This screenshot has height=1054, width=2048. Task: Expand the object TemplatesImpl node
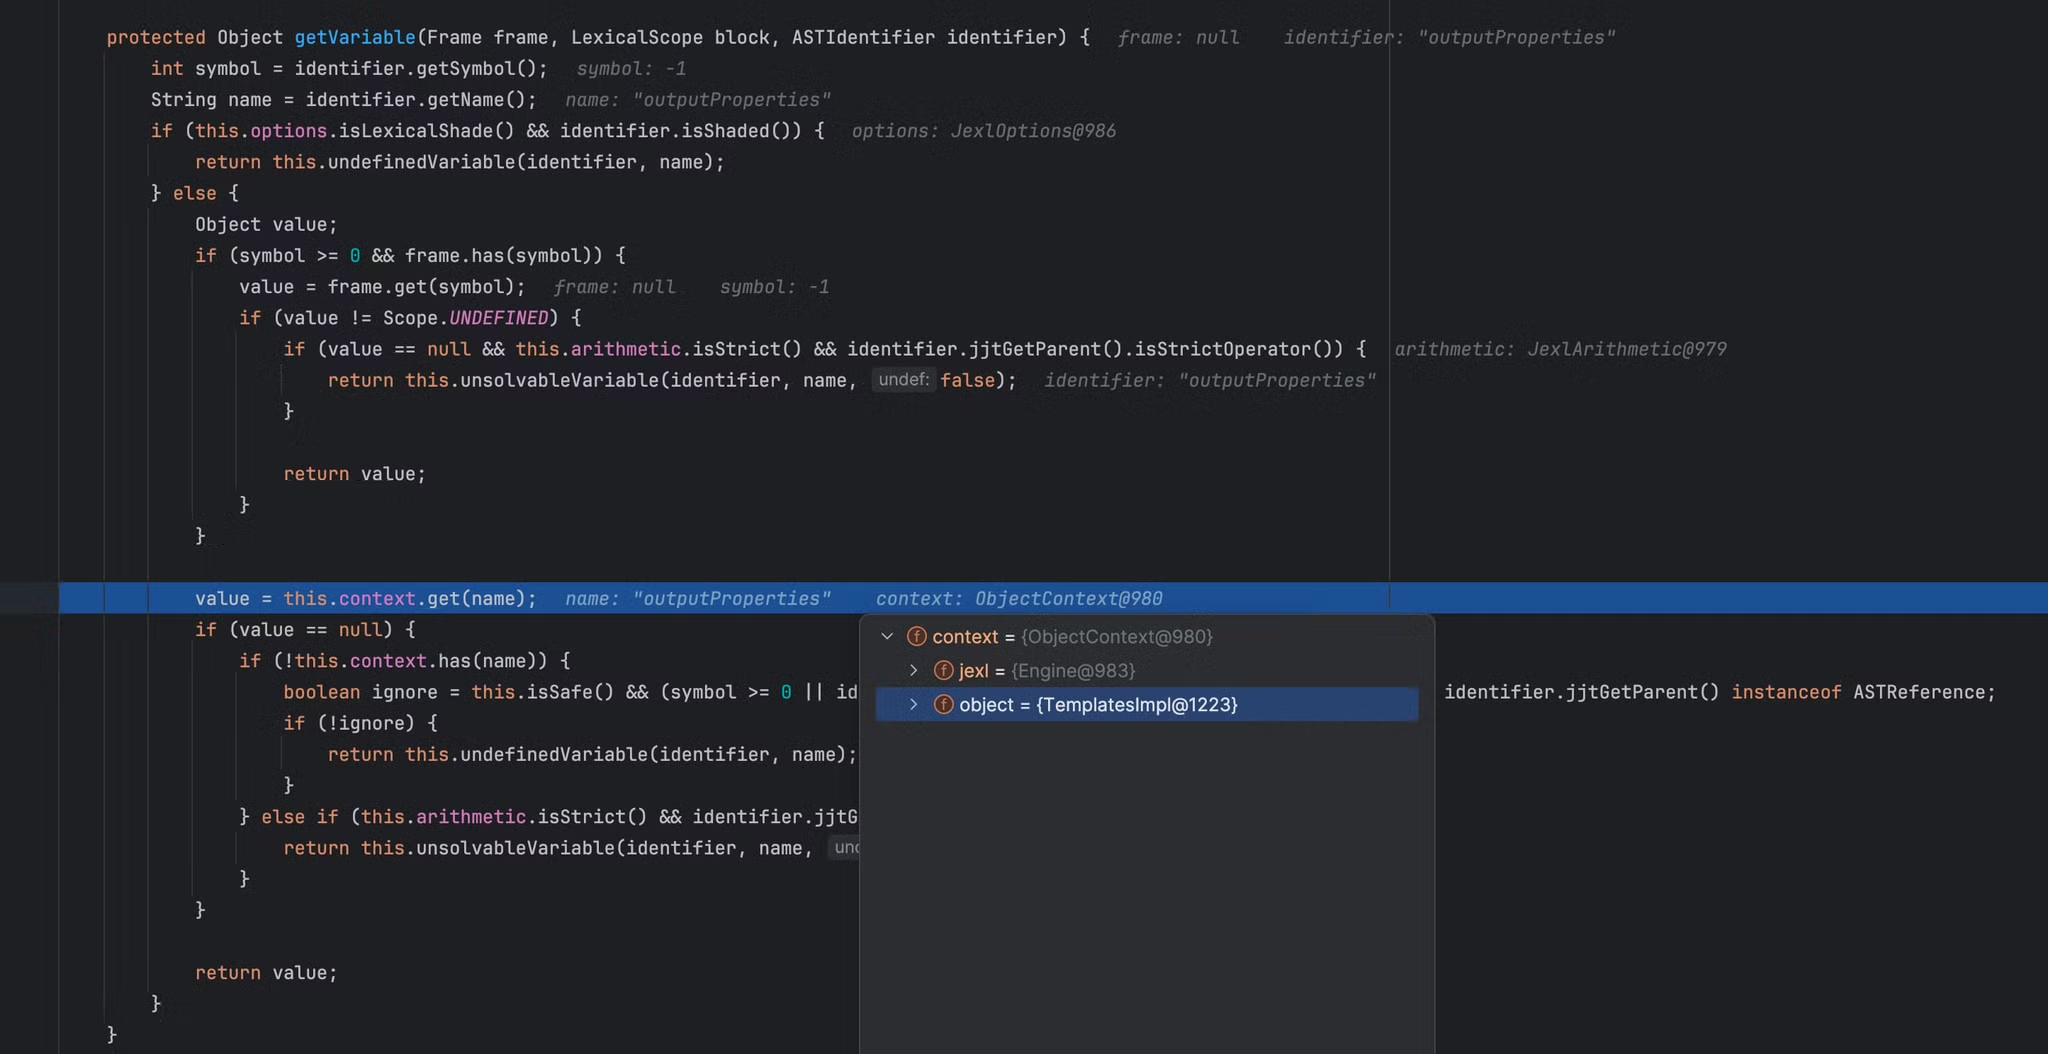(913, 705)
